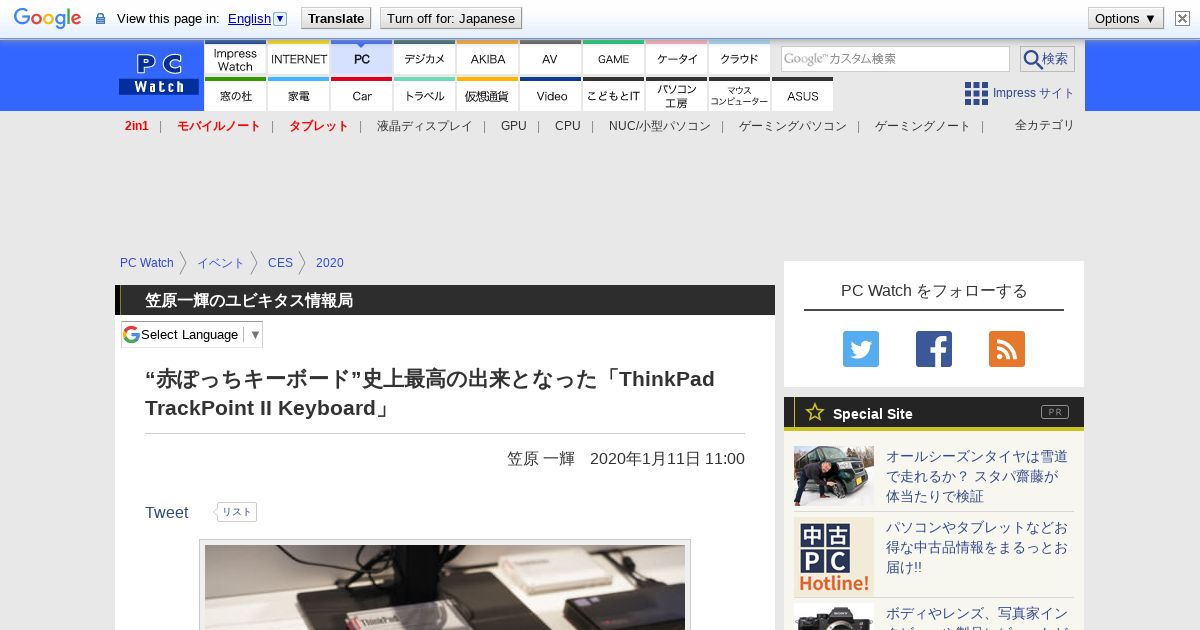Click the リスト button beside Tweet

tap(236, 512)
